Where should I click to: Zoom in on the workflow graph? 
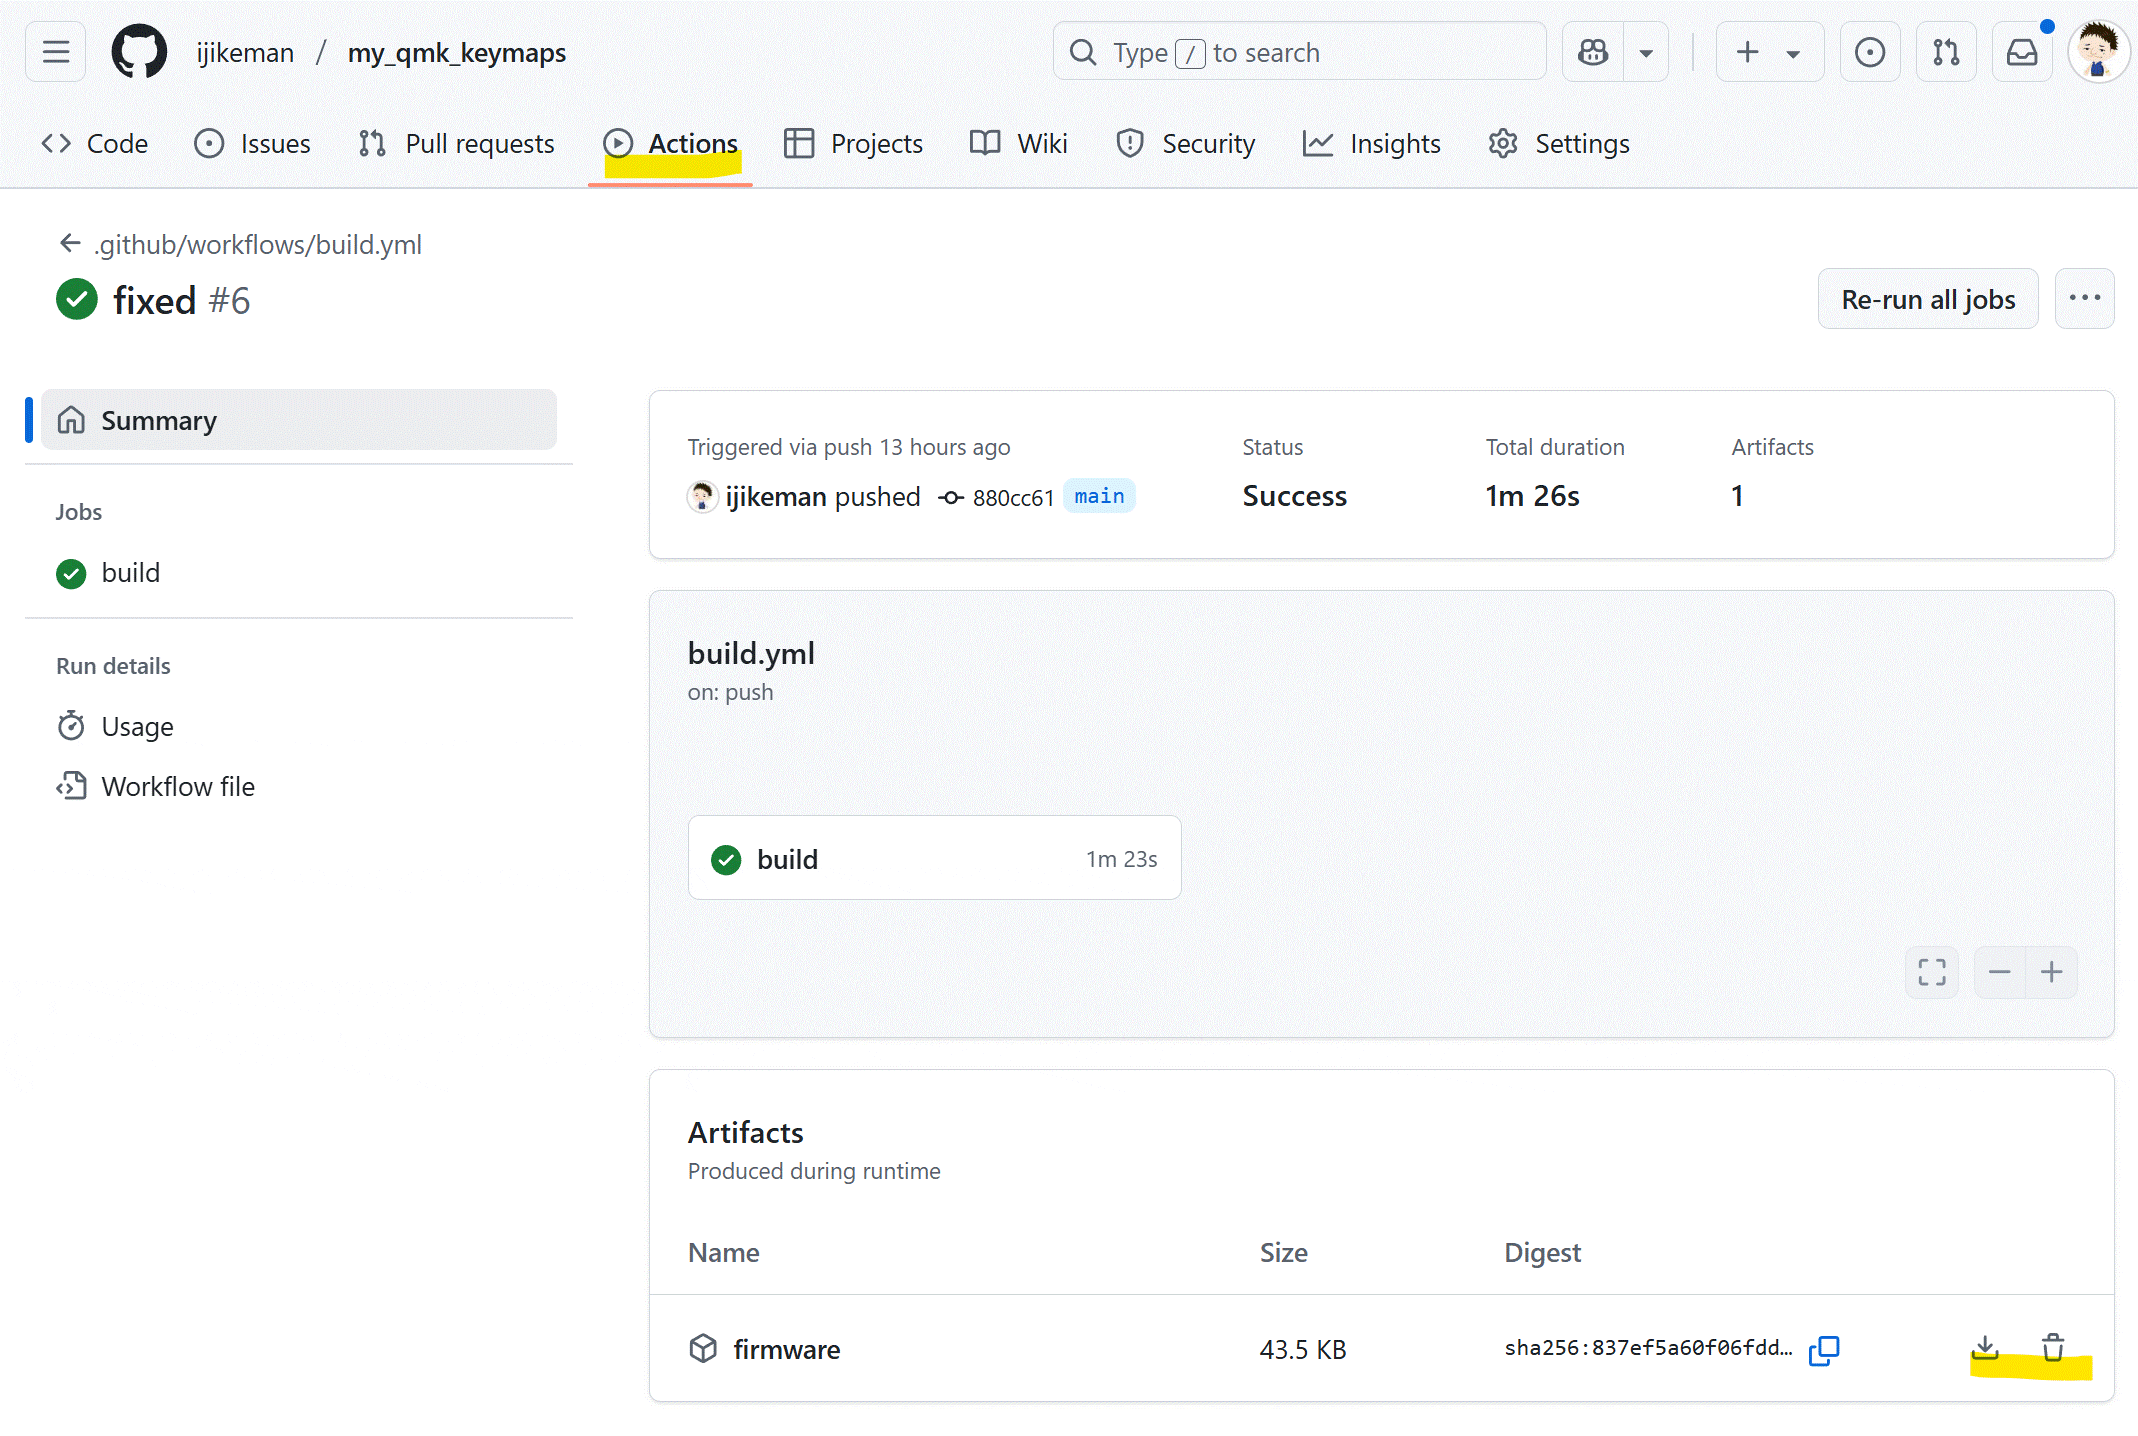pos(2051,971)
